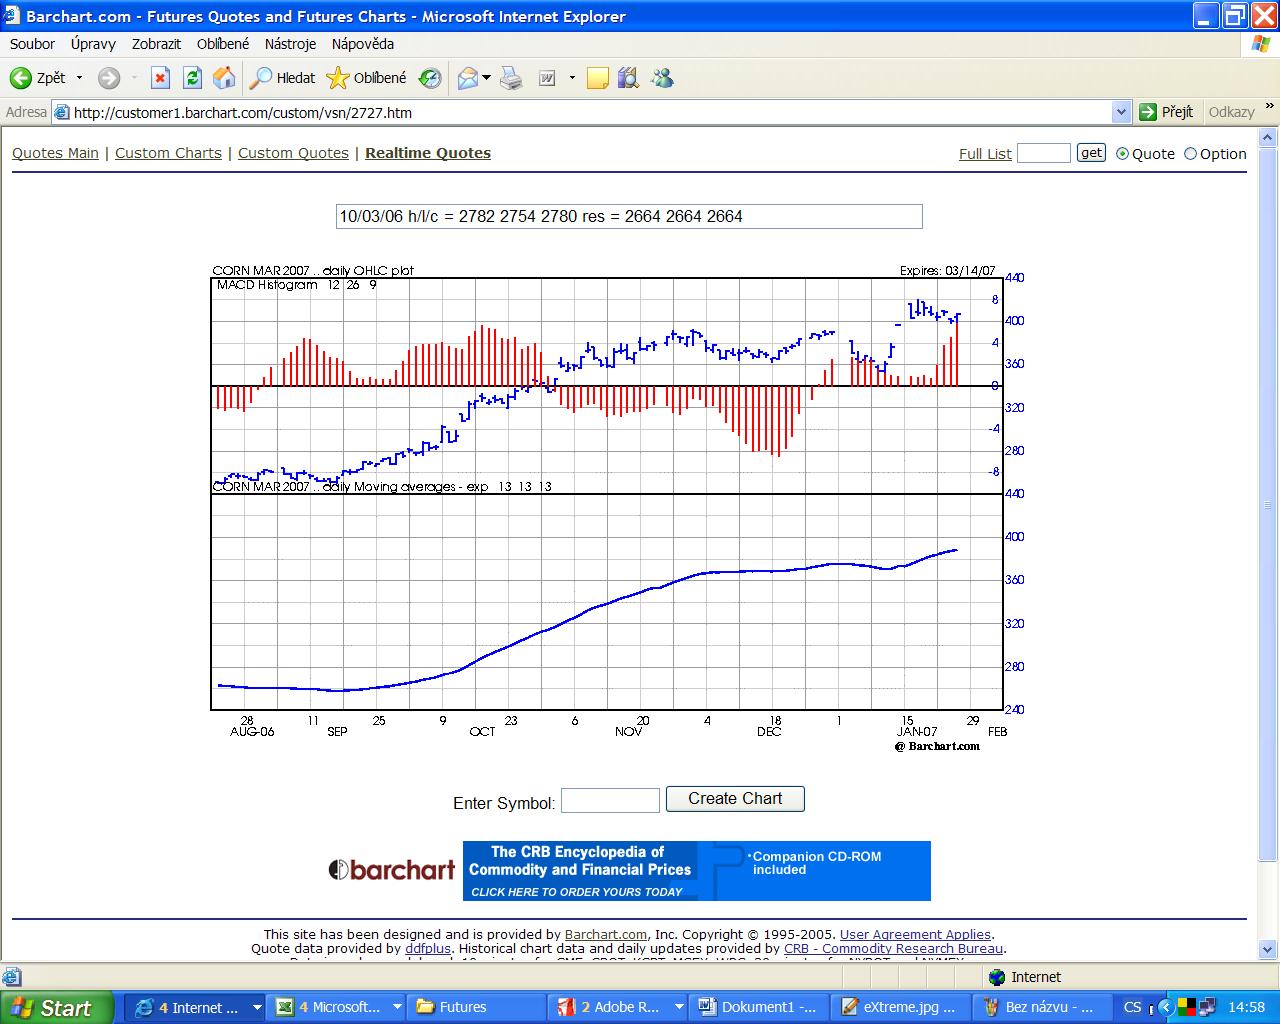Click the Messenger icon in toolbar
Viewport: 1280px width, 1024px height.
(x=662, y=78)
